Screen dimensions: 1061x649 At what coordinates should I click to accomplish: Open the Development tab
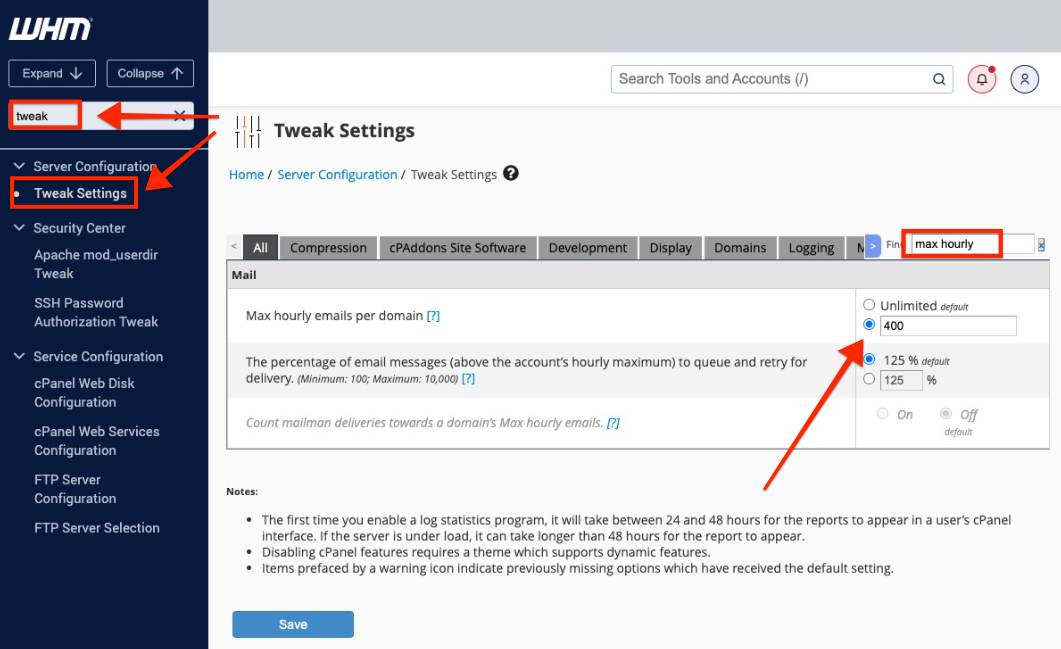coord(587,248)
